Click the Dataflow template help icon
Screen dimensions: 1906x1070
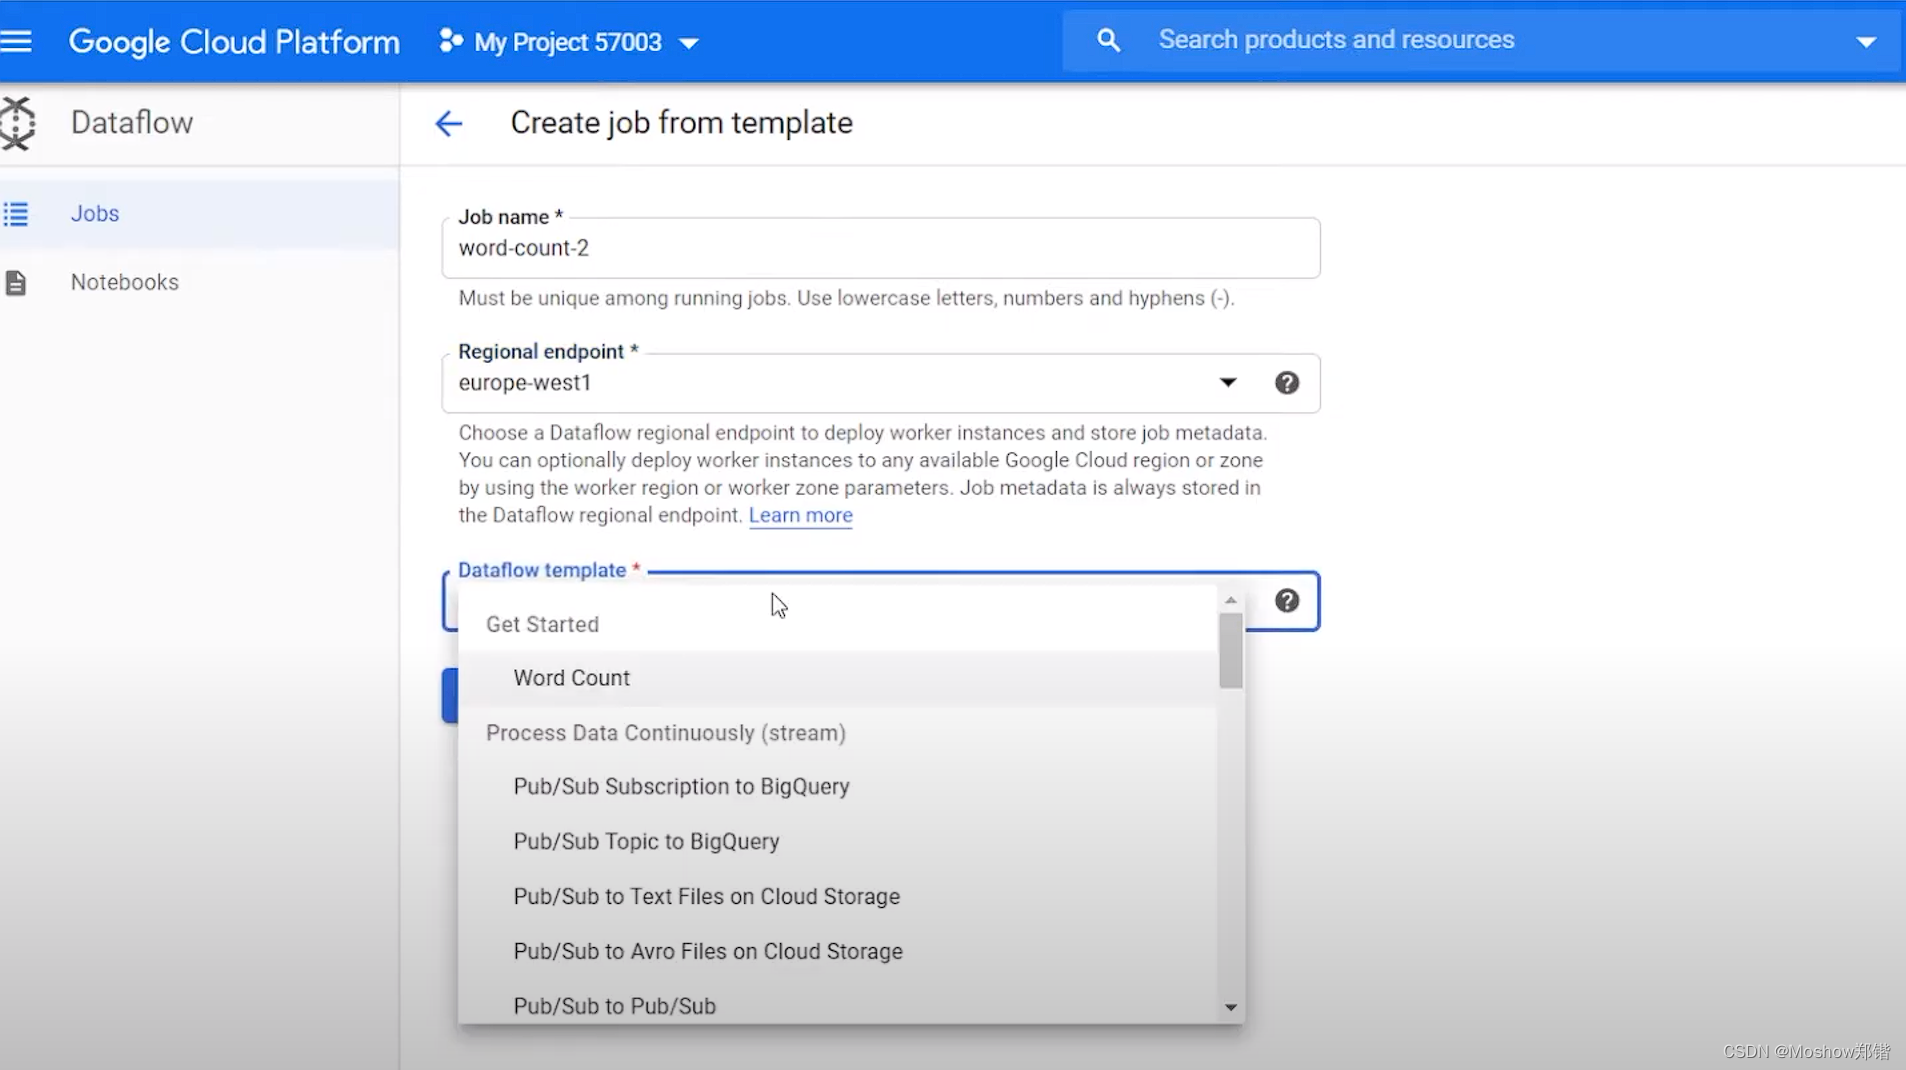(x=1287, y=601)
